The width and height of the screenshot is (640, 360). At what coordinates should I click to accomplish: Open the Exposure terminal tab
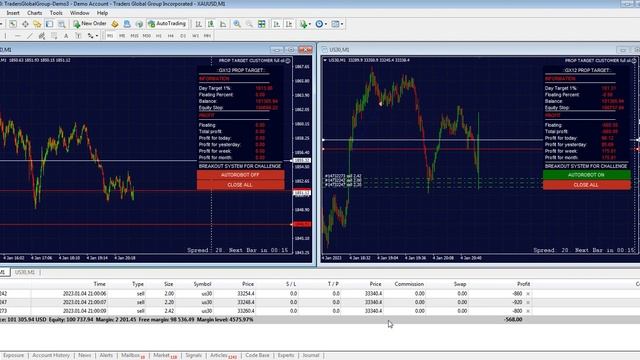(x=13, y=356)
